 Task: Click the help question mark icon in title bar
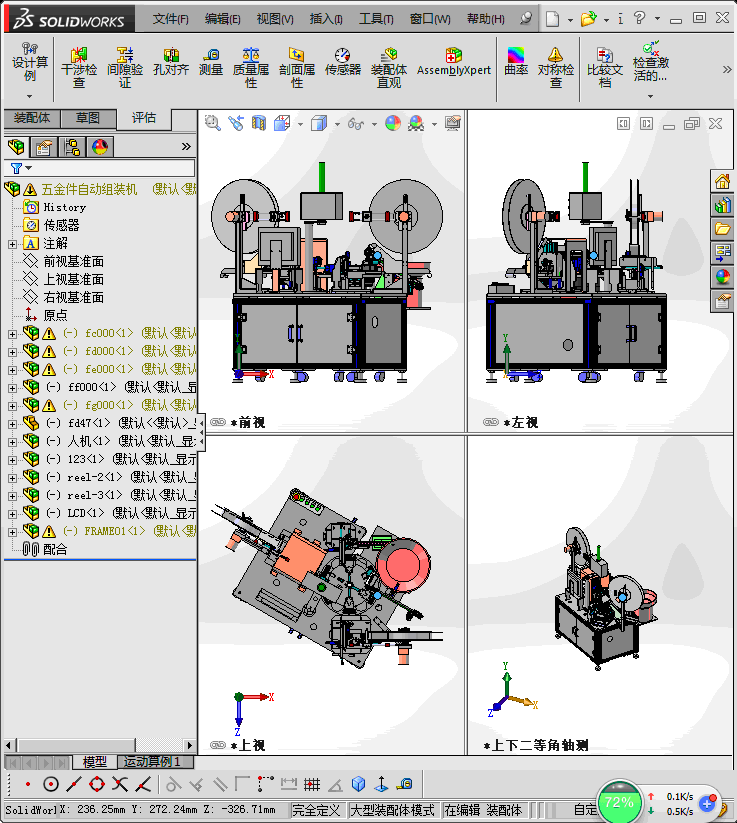coord(639,18)
